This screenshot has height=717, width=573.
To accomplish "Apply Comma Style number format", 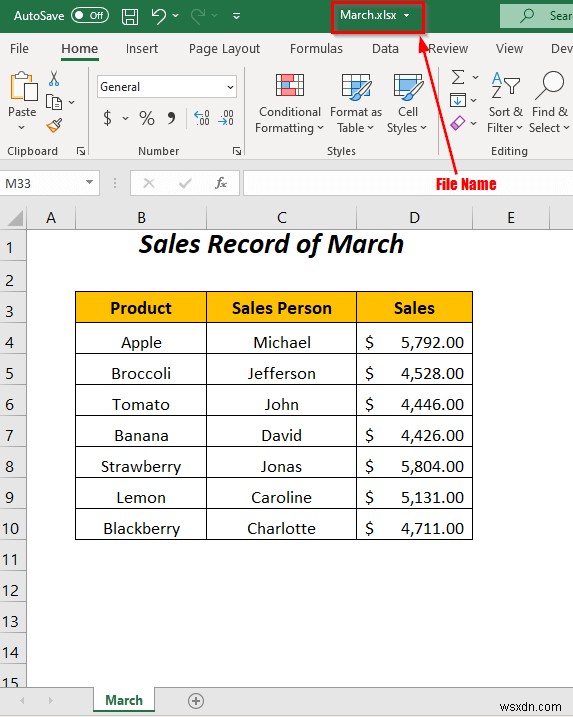I will coord(171,118).
